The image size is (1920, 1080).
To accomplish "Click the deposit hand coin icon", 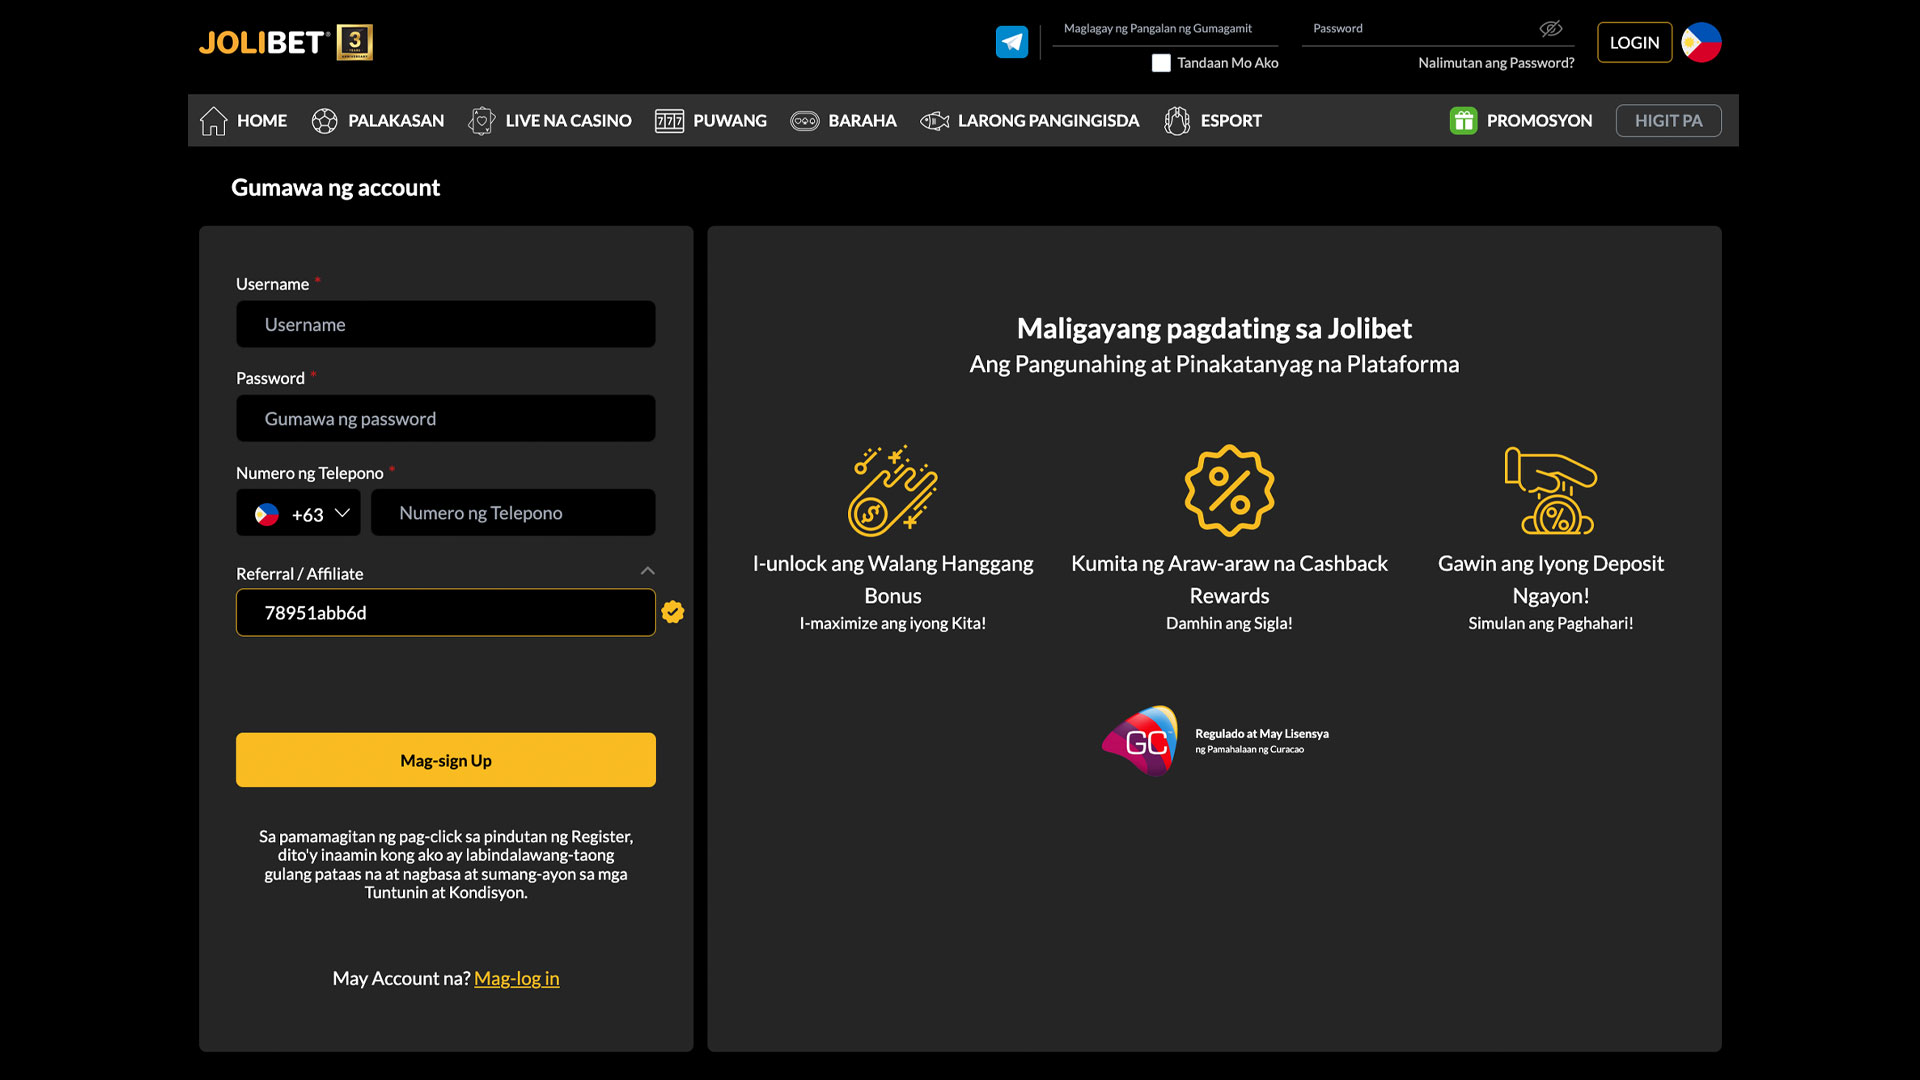I will pyautogui.click(x=1551, y=490).
